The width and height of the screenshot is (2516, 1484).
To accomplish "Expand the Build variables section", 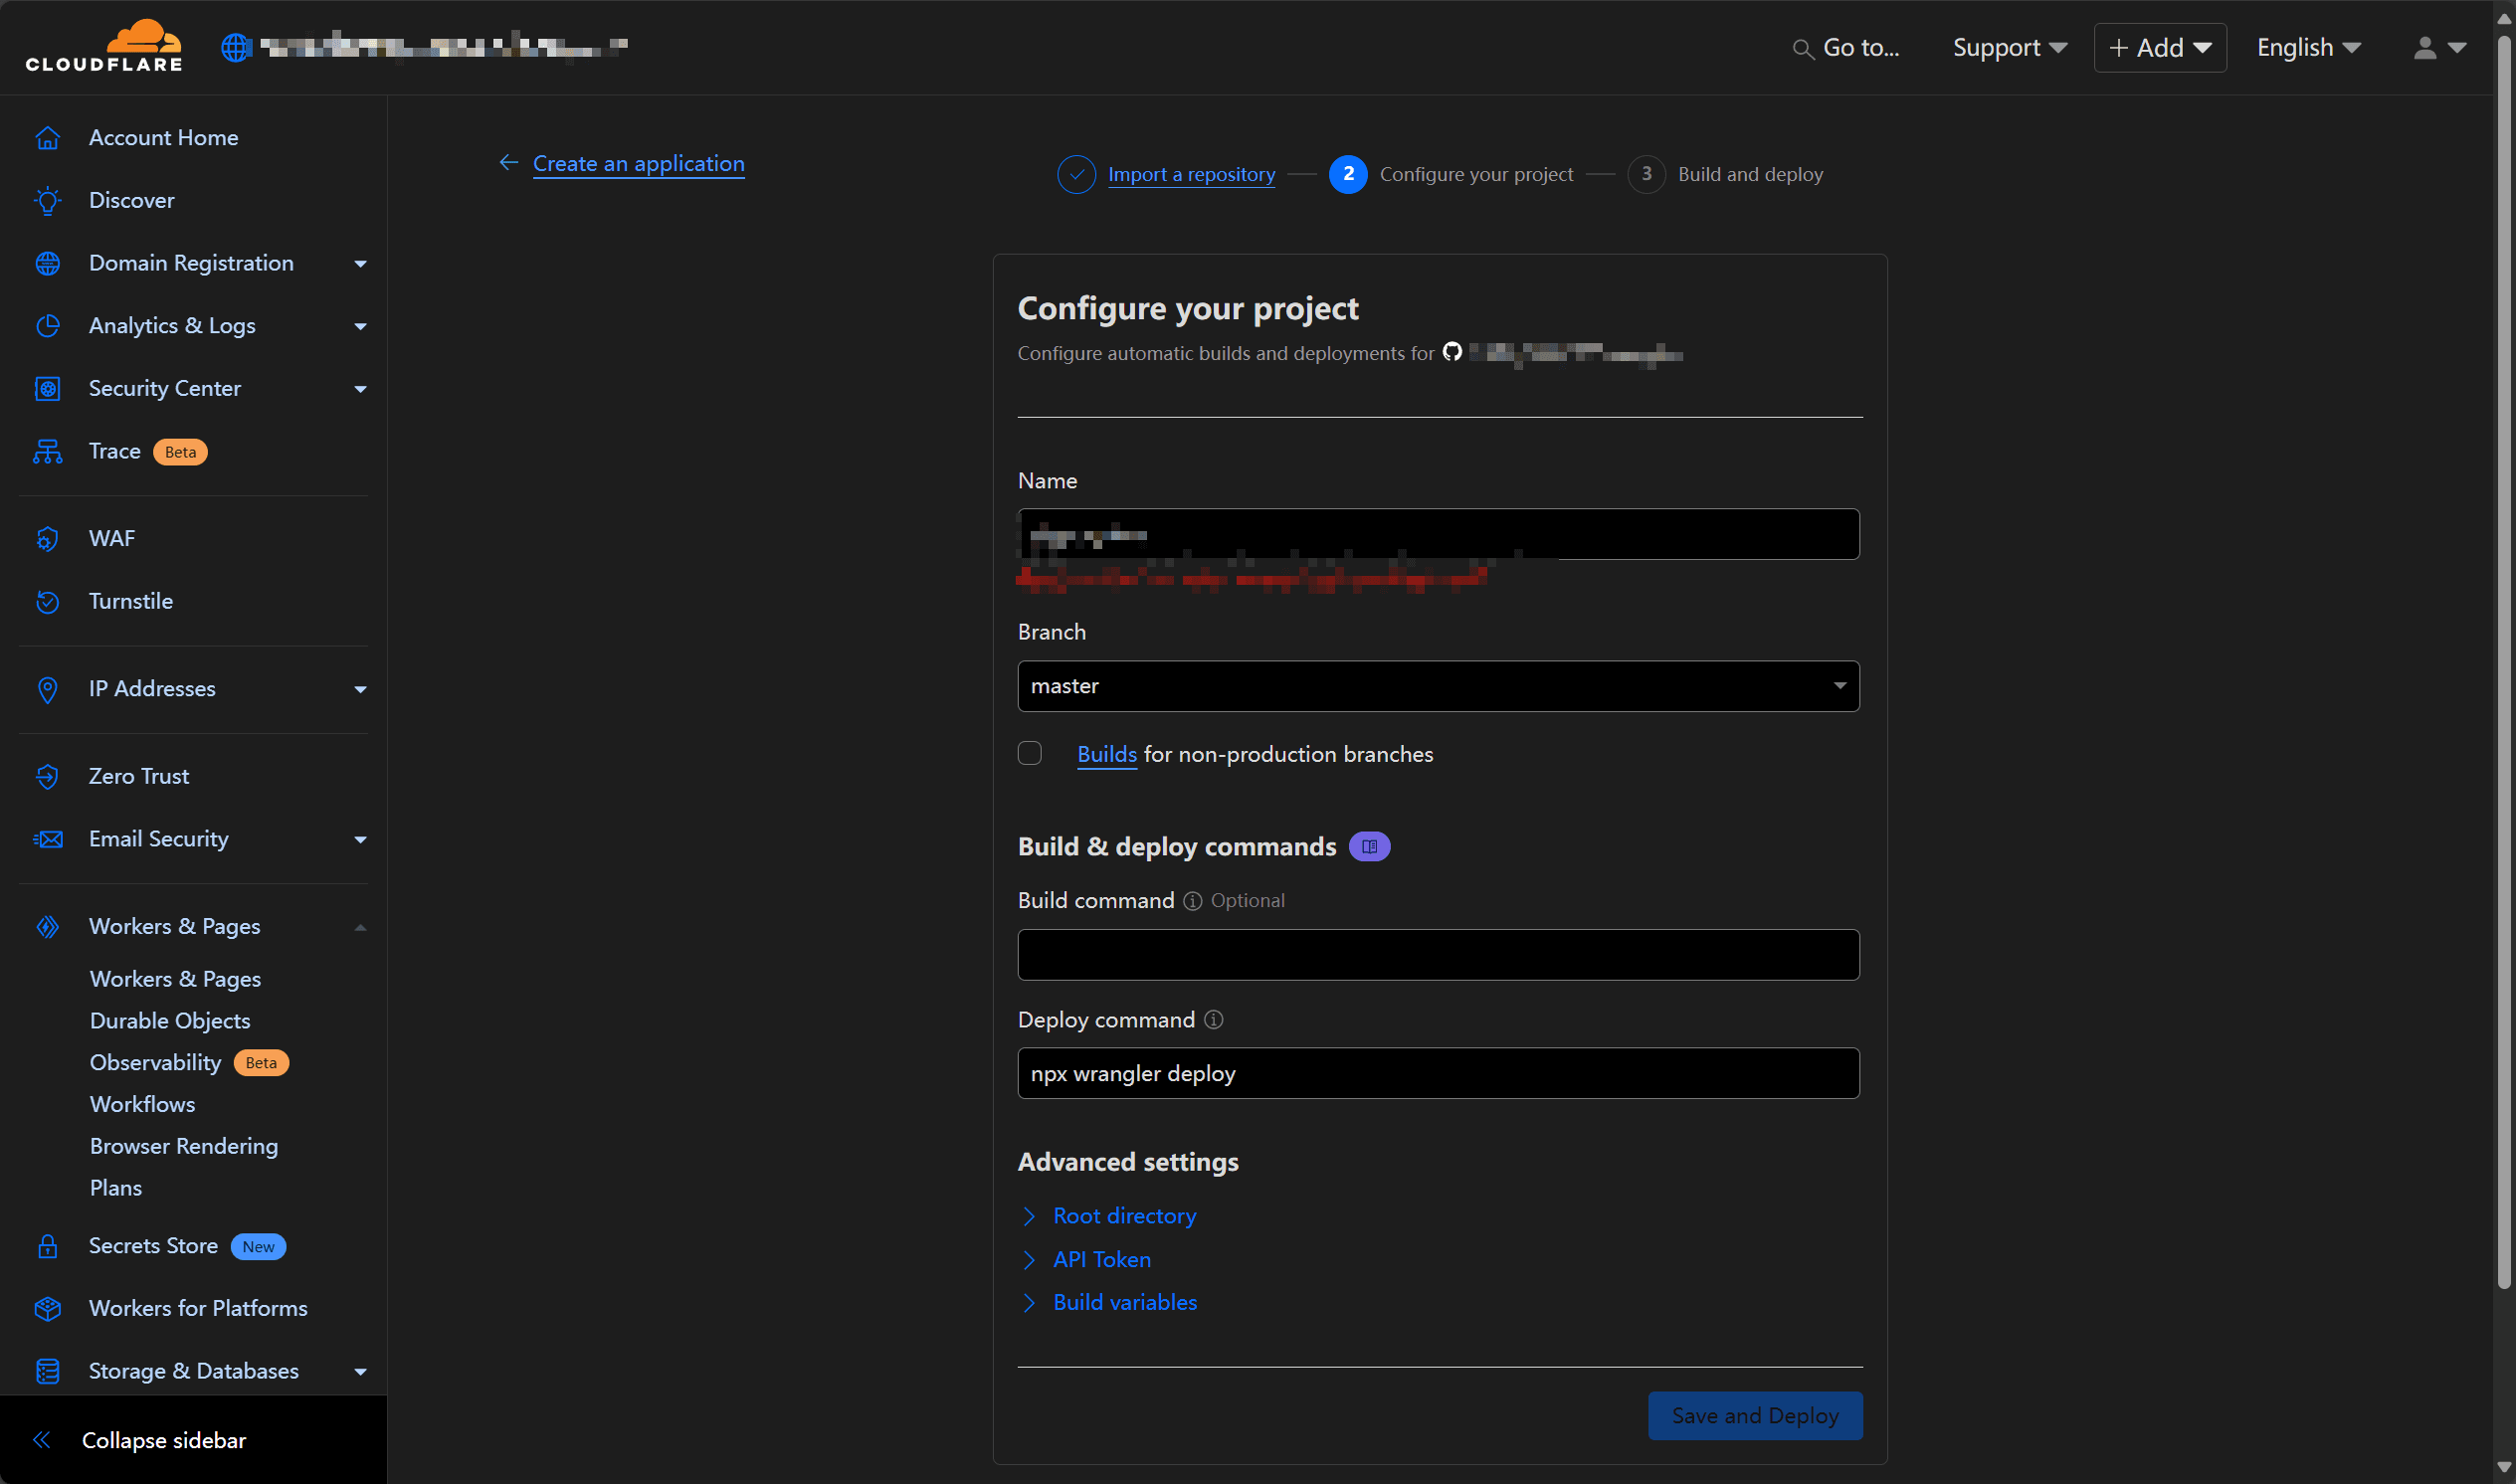I will (1124, 1303).
